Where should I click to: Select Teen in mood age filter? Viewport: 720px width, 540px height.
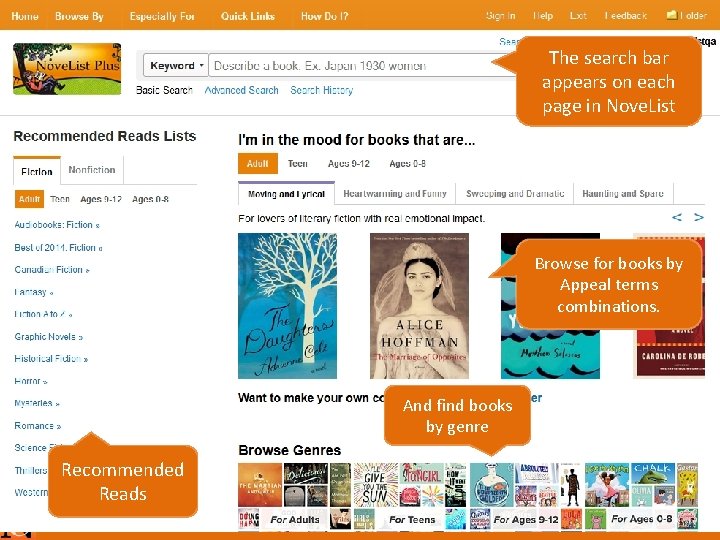click(x=298, y=163)
